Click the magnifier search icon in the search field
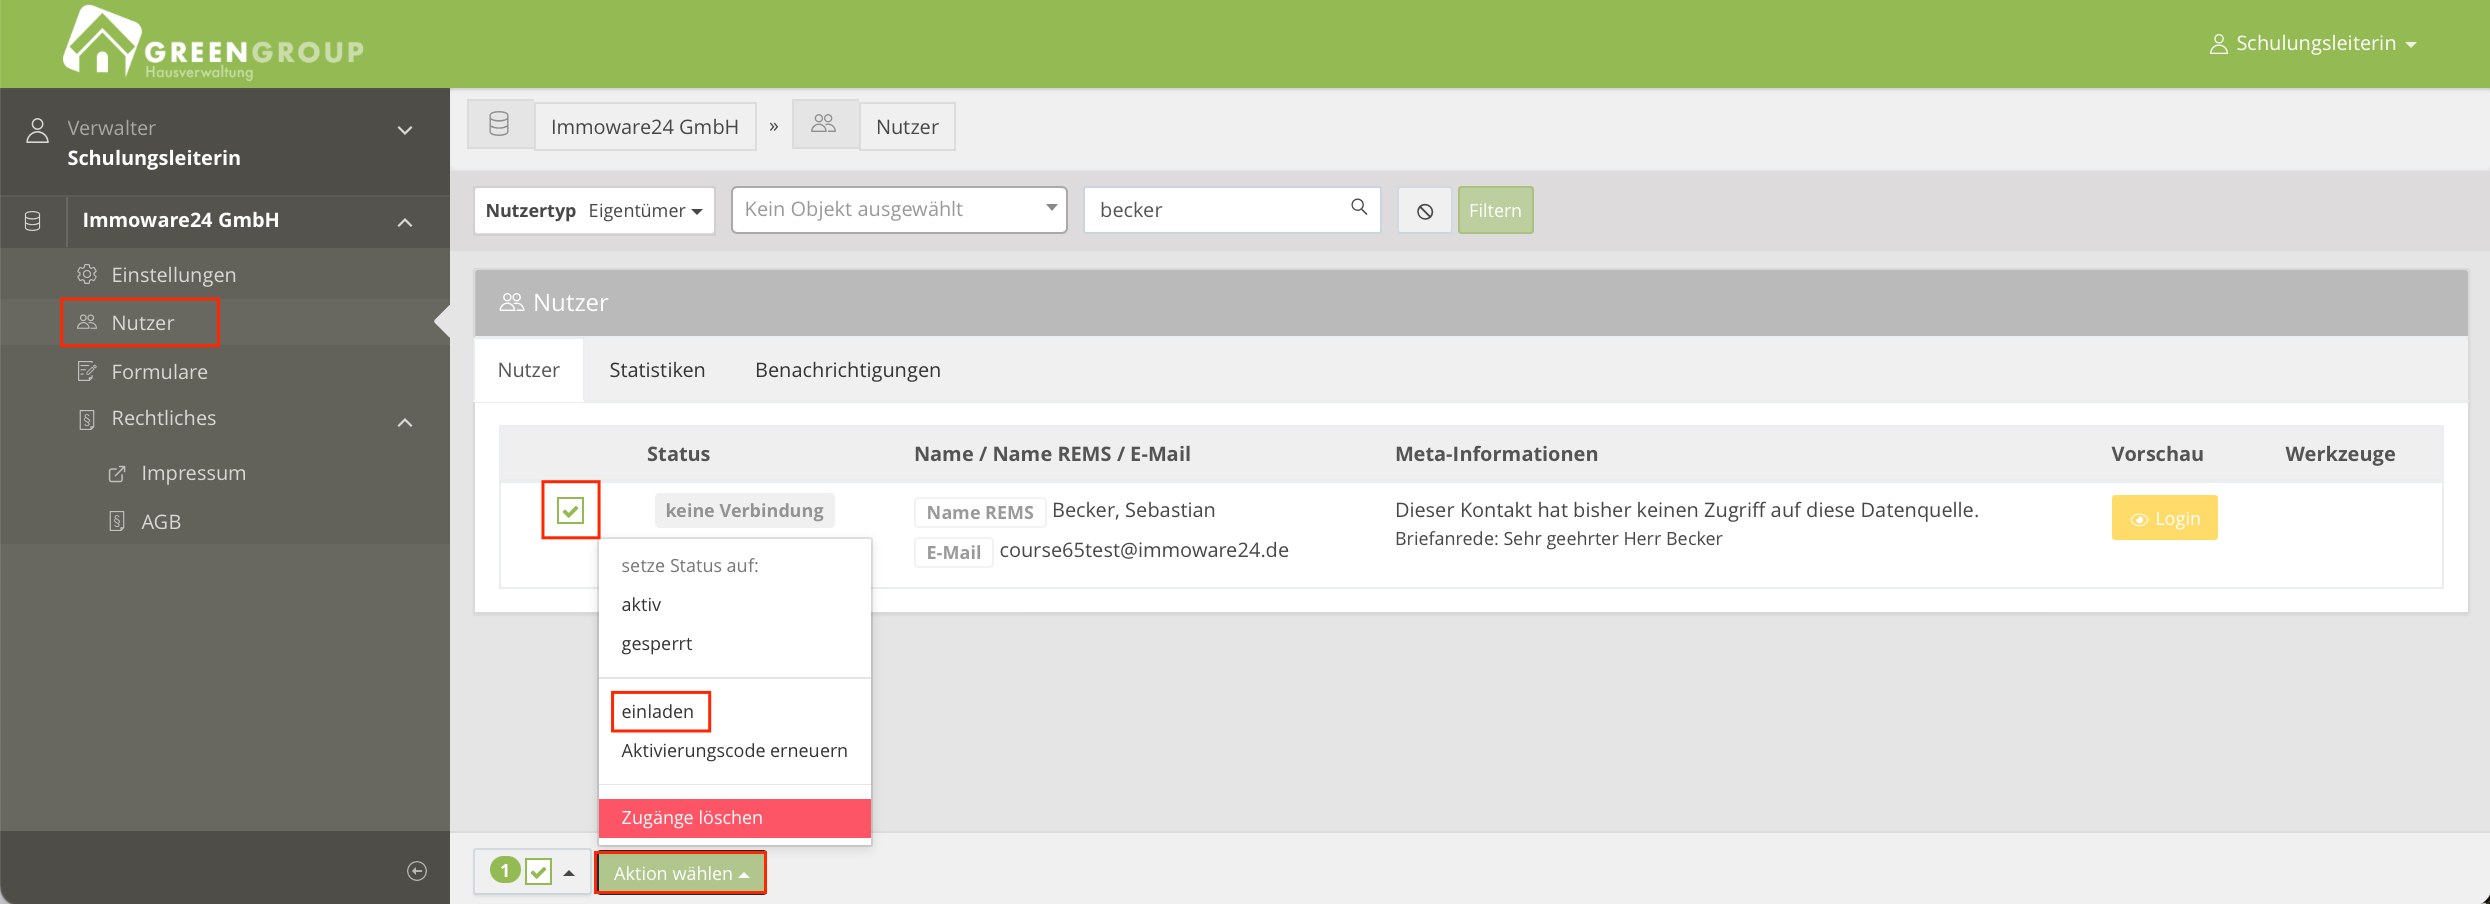2490x904 pixels. point(1359,207)
